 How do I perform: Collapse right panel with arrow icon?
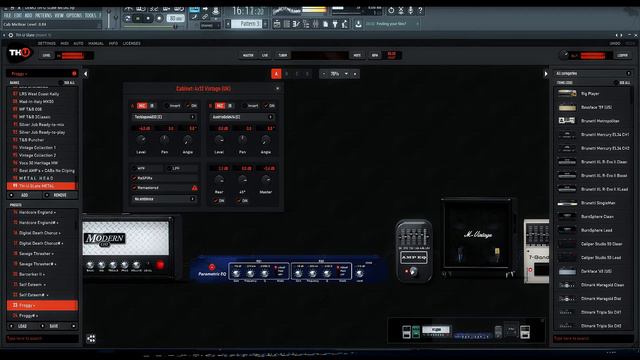click(546, 74)
